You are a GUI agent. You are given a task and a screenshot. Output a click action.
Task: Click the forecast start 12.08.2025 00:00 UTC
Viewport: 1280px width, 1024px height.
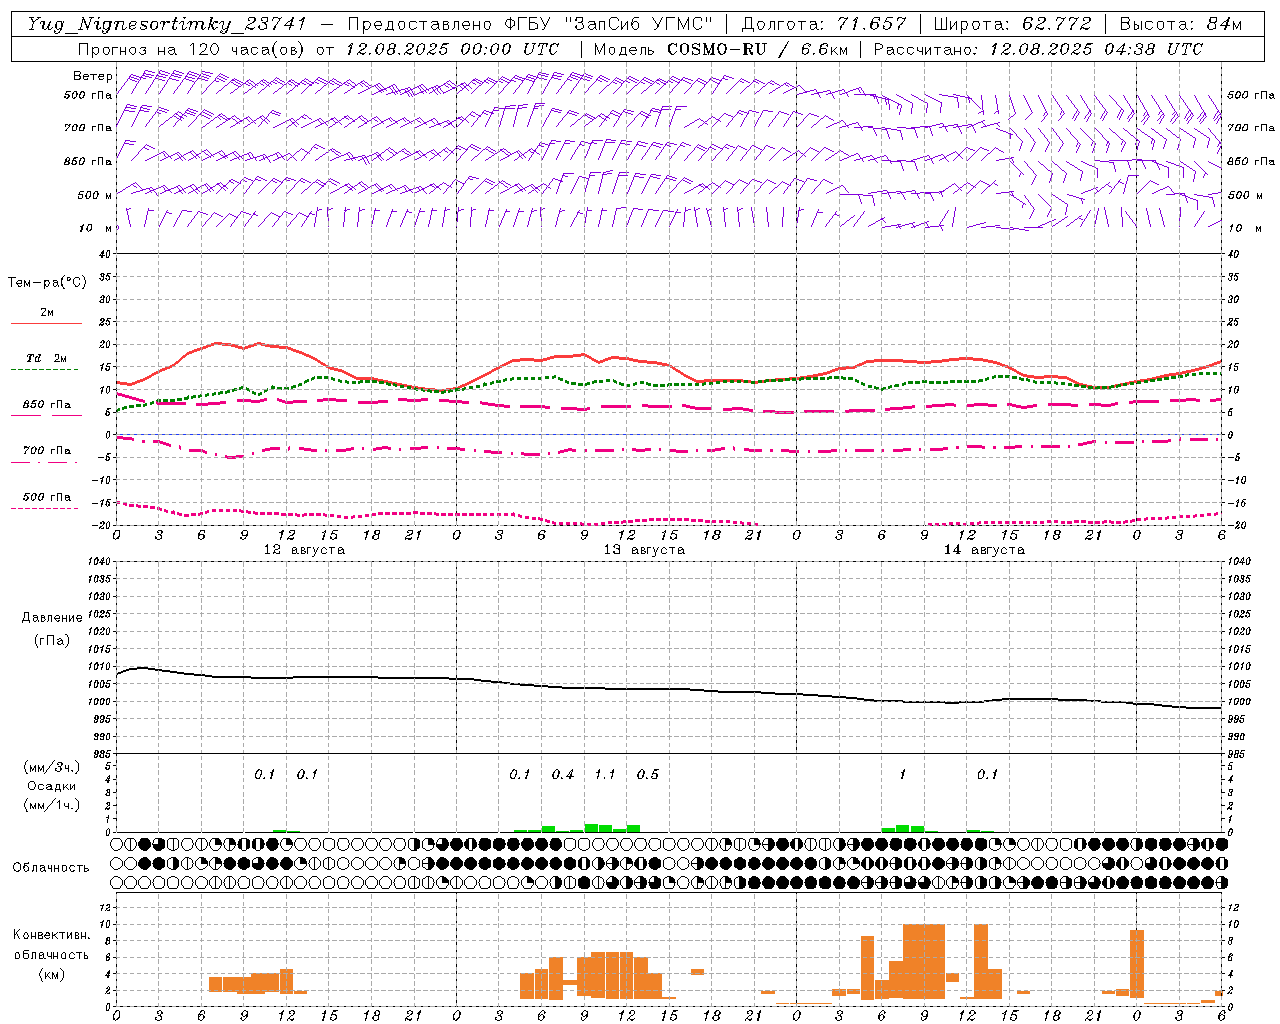(452, 49)
